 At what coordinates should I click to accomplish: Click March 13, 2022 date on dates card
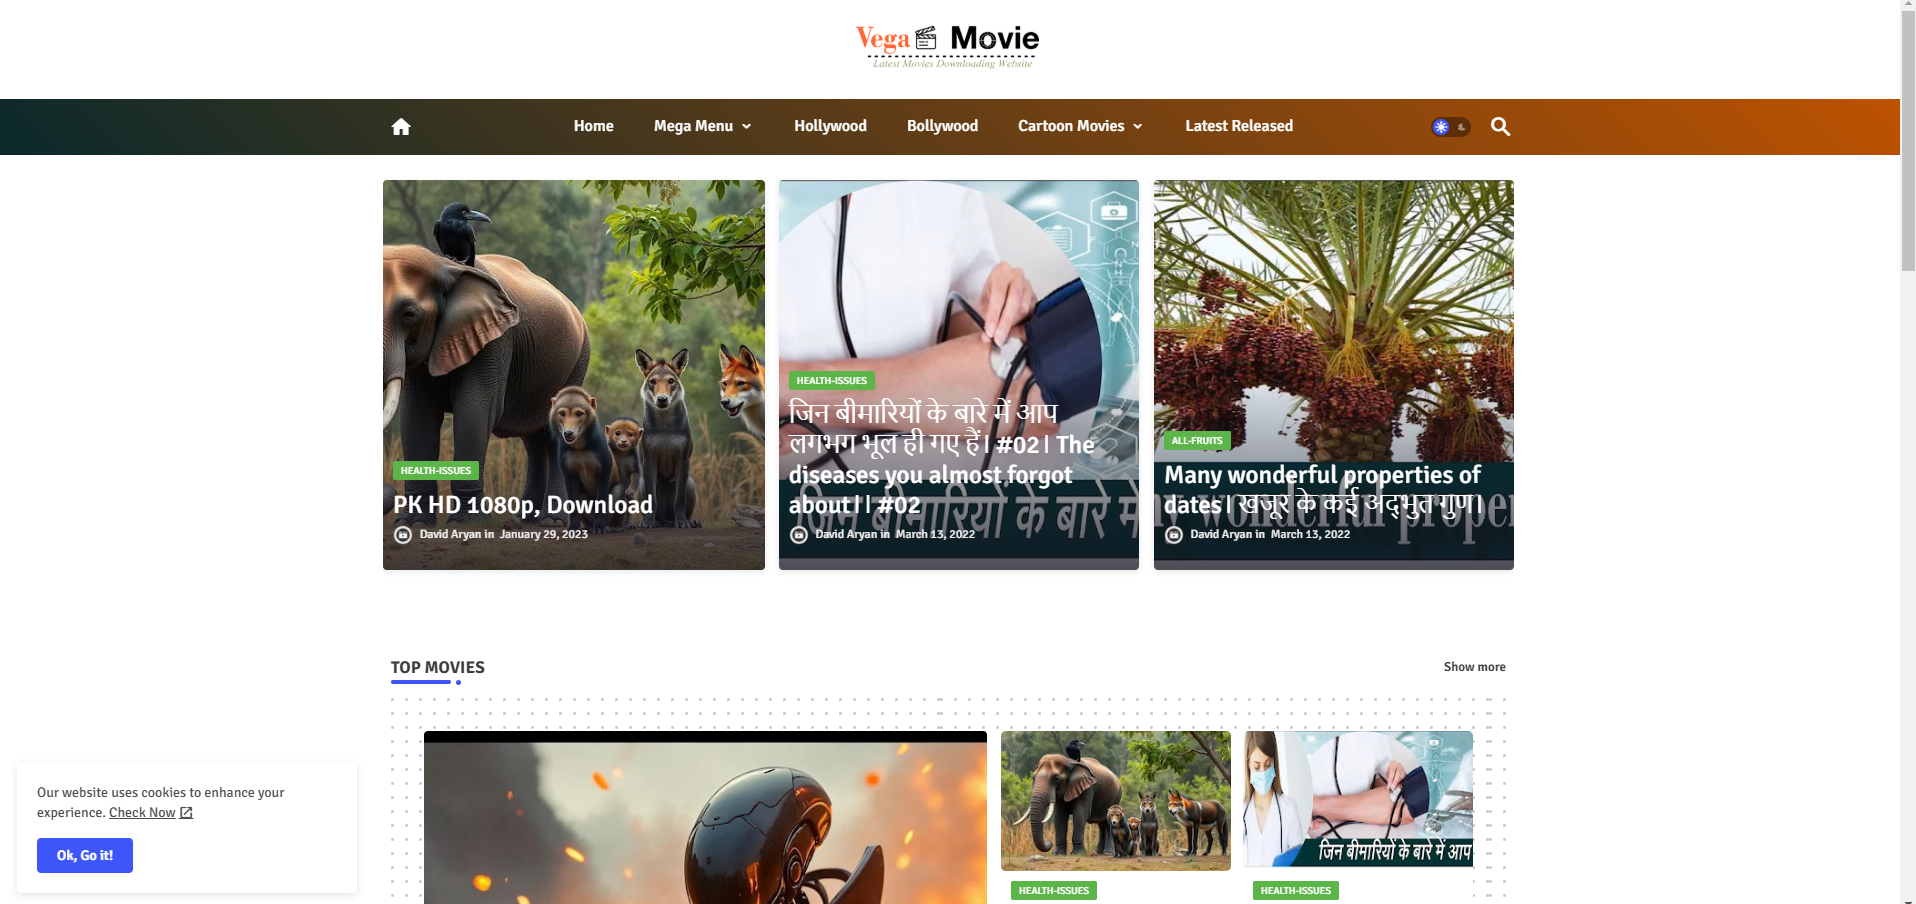[x=1310, y=534]
